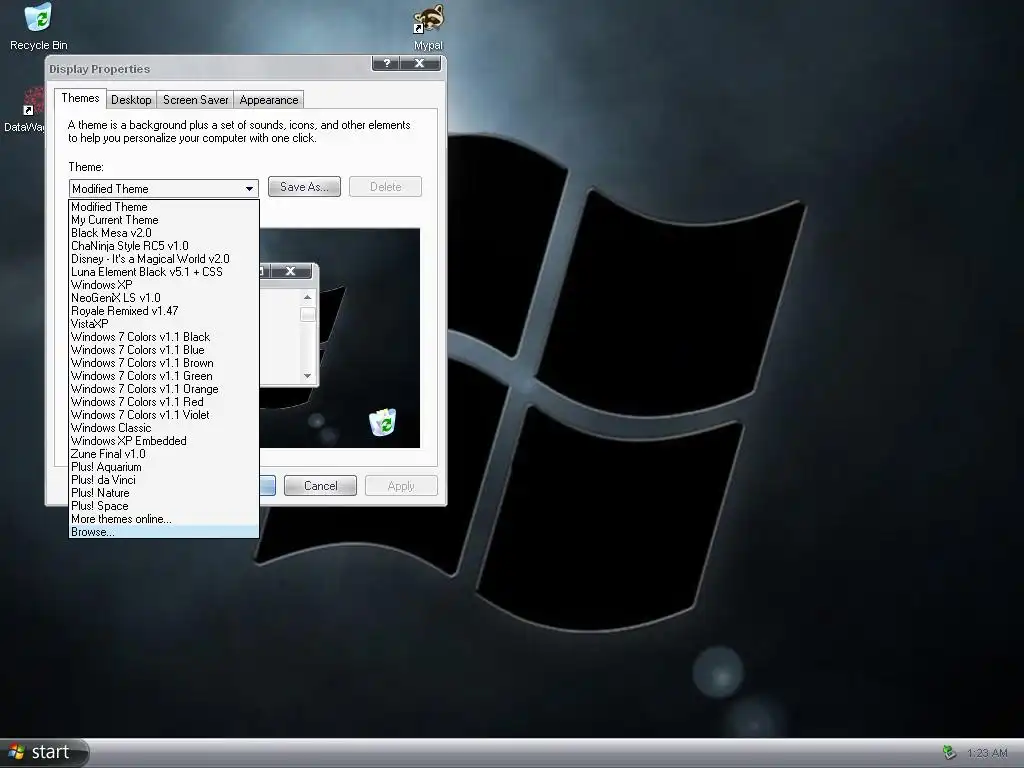Image resolution: width=1024 pixels, height=768 pixels.
Task: Choose Windows XP Embedded theme
Action: [164, 441]
